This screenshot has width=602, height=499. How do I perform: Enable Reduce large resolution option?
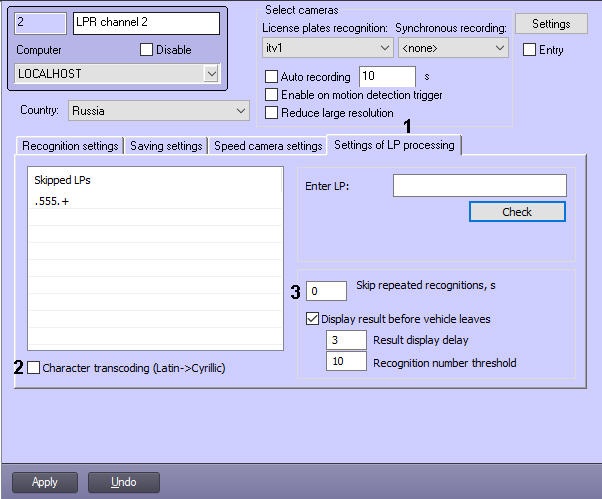click(x=271, y=113)
